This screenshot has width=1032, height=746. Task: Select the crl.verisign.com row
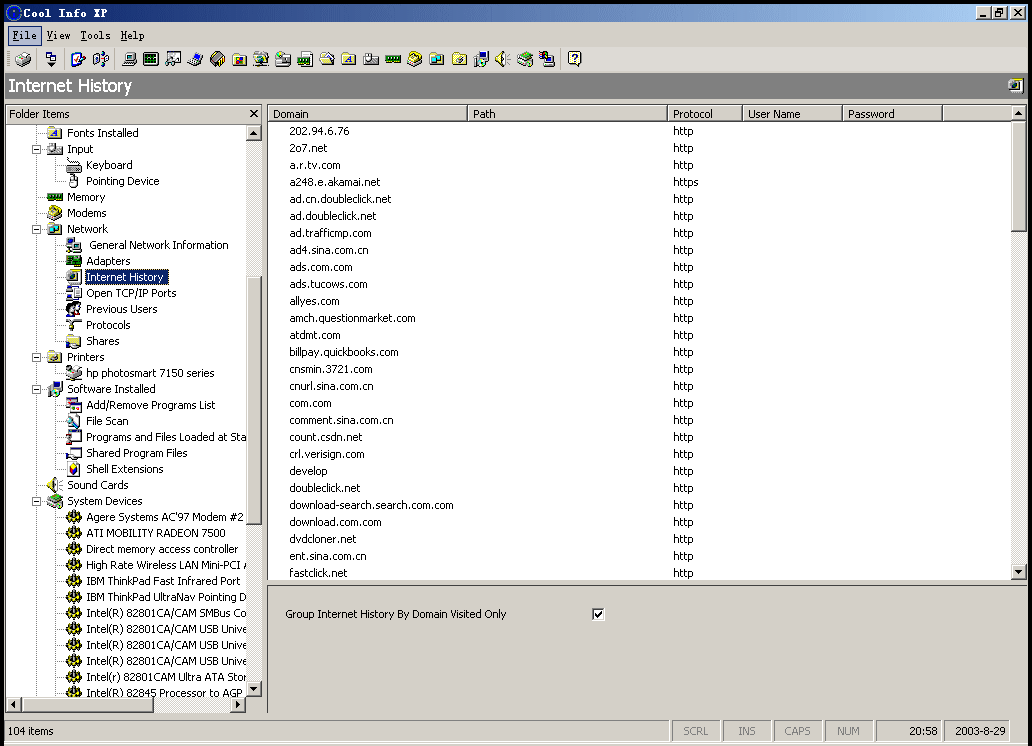pyautogui.click(x=640, y=454)
